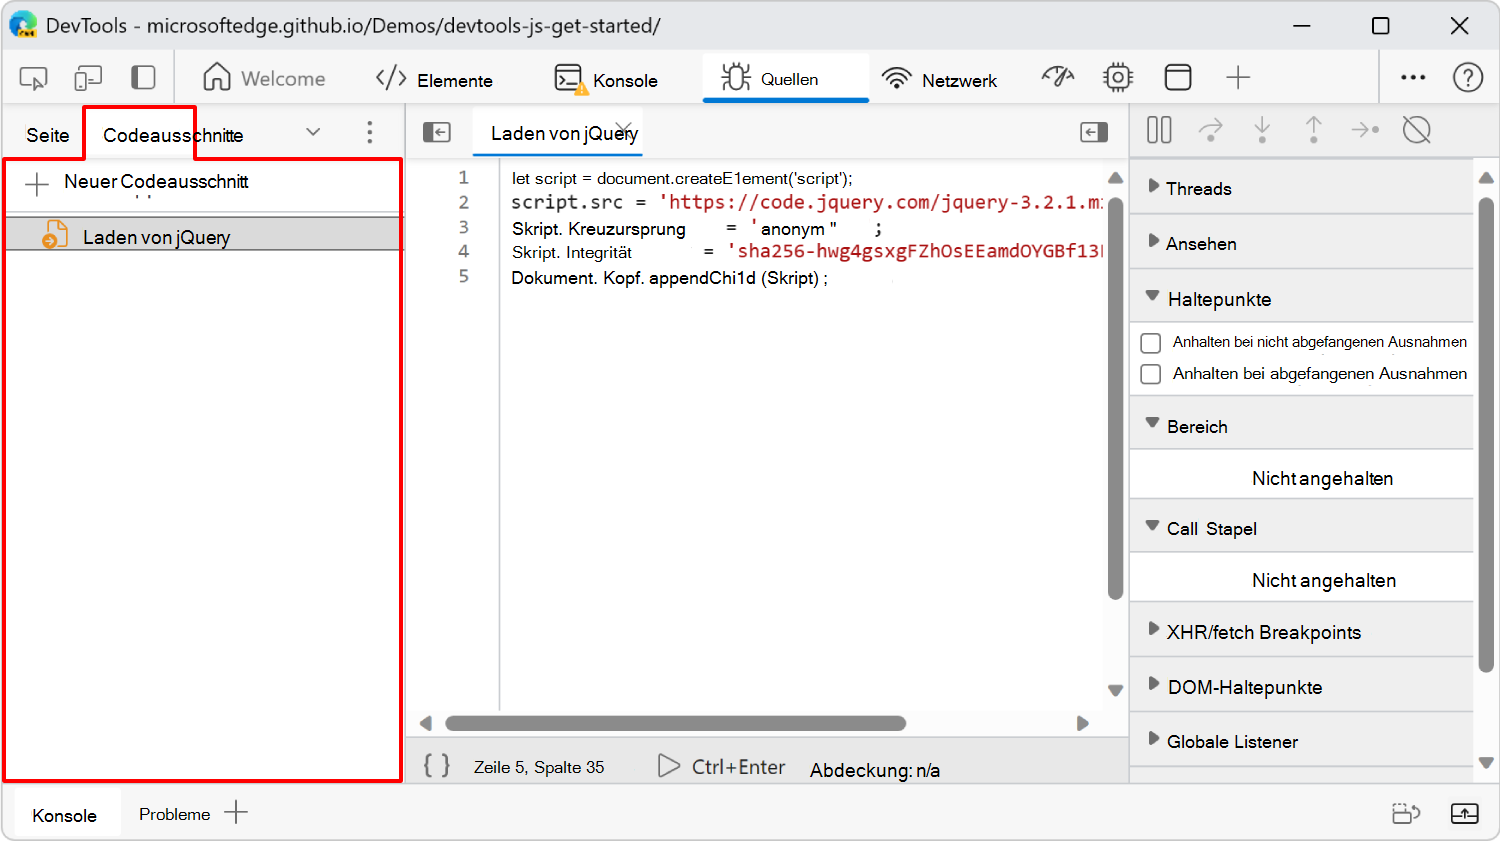Click the pause script execution icon
Viewport: 1500px width, 841px height.
(1158, 130)
